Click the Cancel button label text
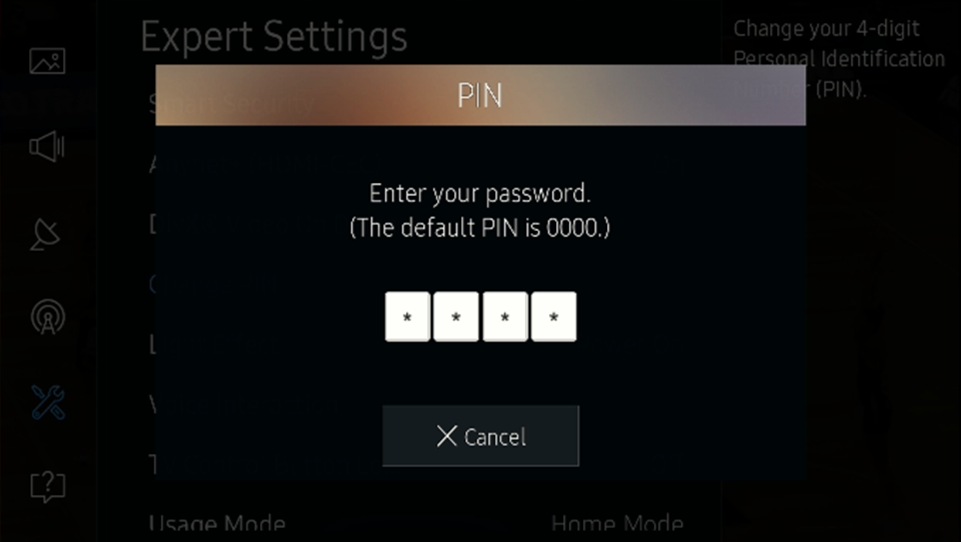This screenshot has height=542, width=961. click(x=495, y=437)
